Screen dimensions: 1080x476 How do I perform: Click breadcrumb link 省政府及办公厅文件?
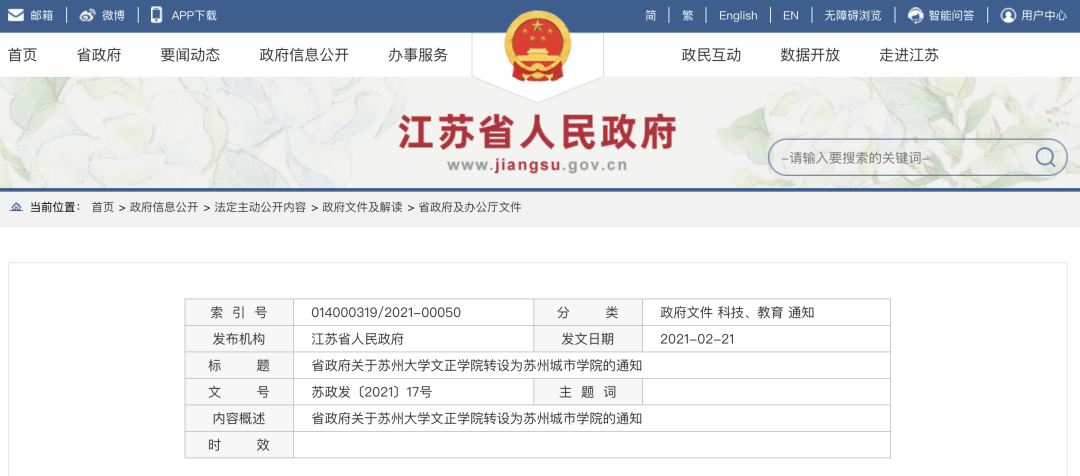coord(470,207)
